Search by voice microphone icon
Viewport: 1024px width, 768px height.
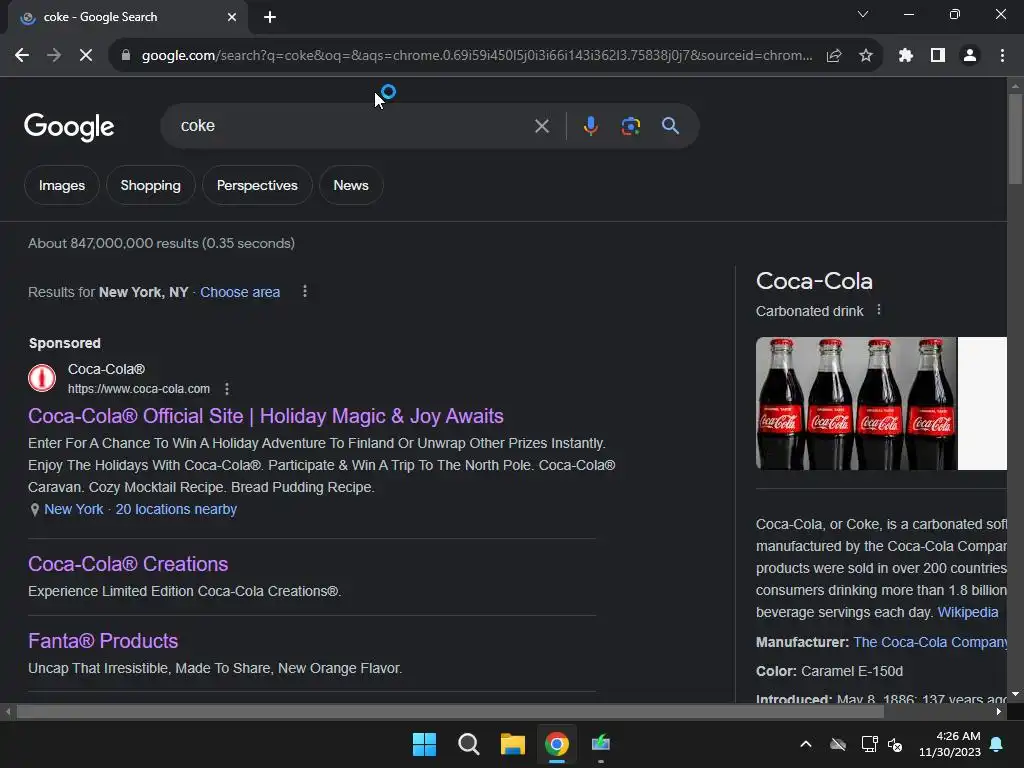(x=590, y=126)
